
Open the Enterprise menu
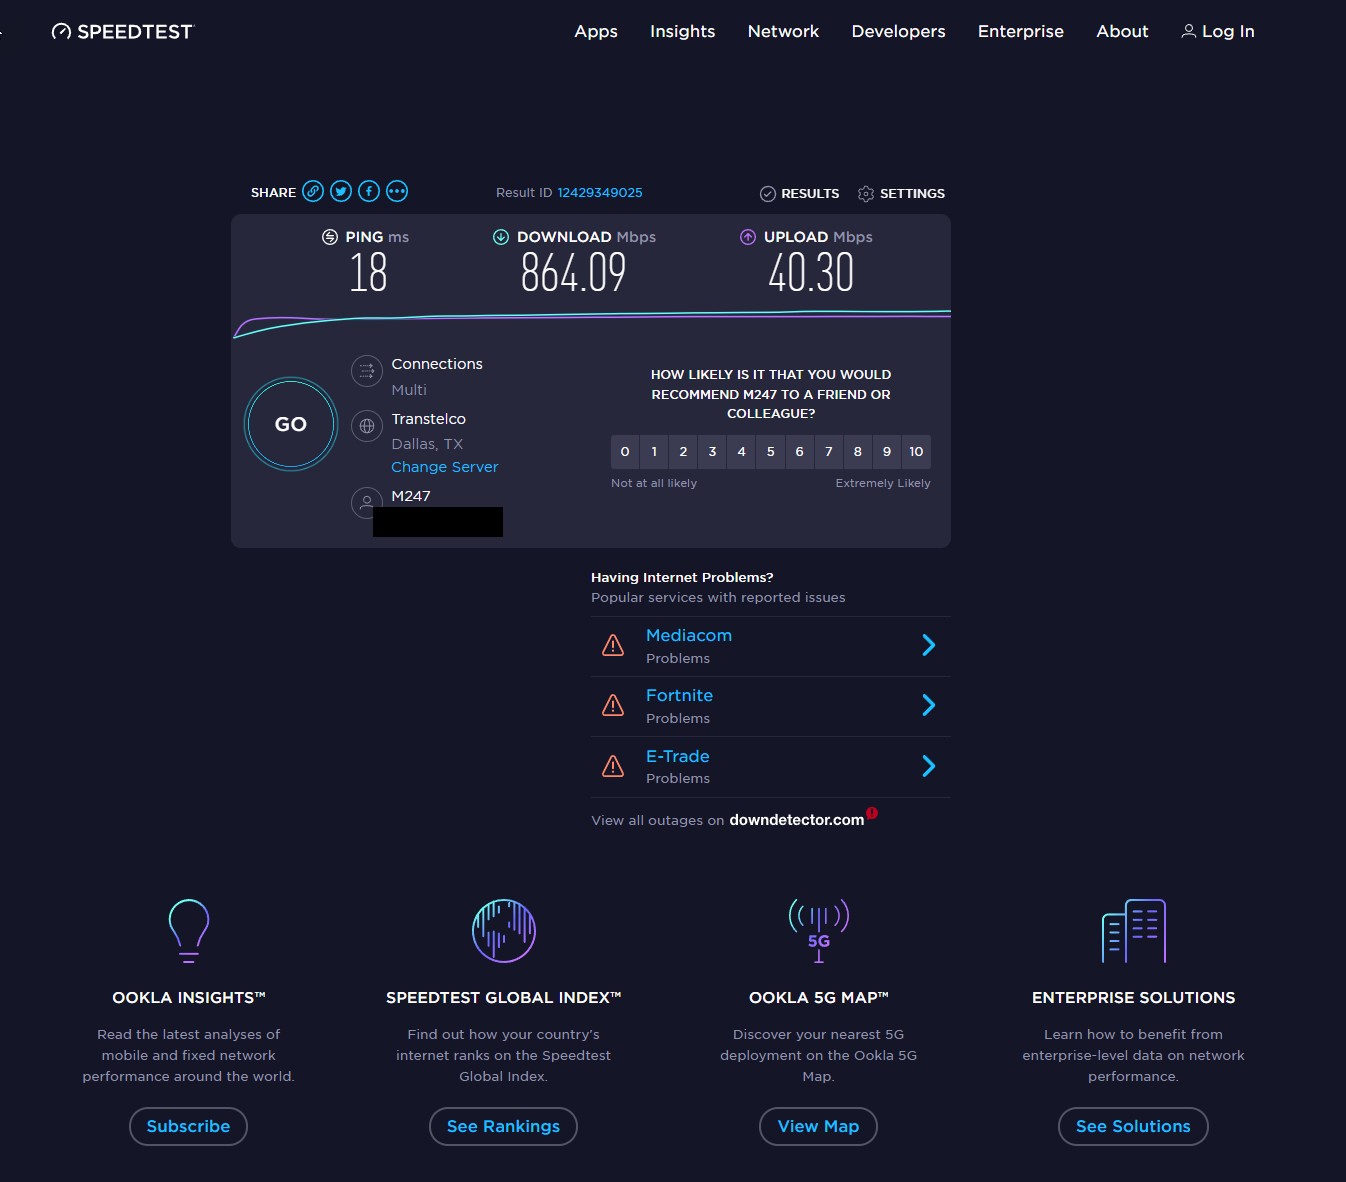[1021, 31]
